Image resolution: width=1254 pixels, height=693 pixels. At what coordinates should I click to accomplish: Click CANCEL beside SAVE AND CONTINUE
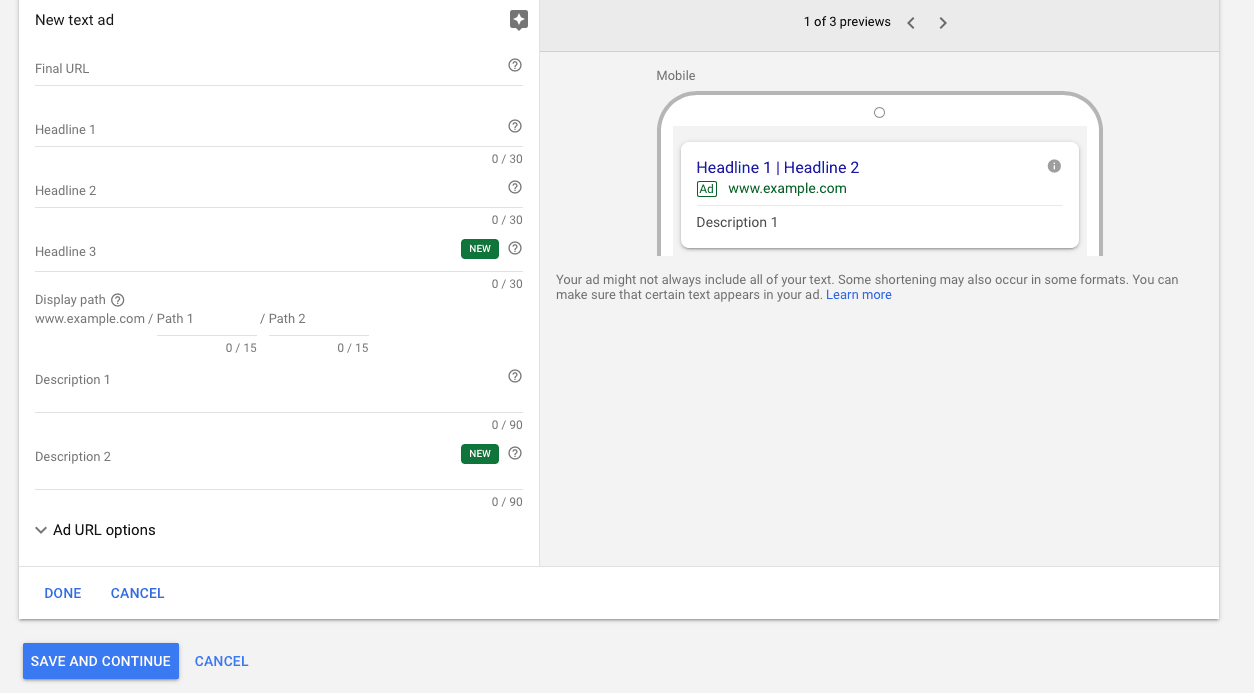click(x=222, y=661)
